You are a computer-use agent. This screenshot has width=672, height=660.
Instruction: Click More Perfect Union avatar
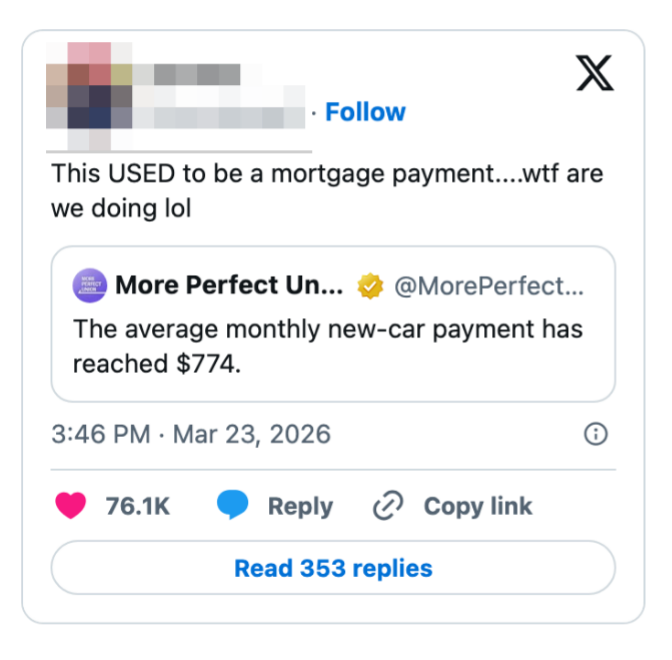(89, 286)
